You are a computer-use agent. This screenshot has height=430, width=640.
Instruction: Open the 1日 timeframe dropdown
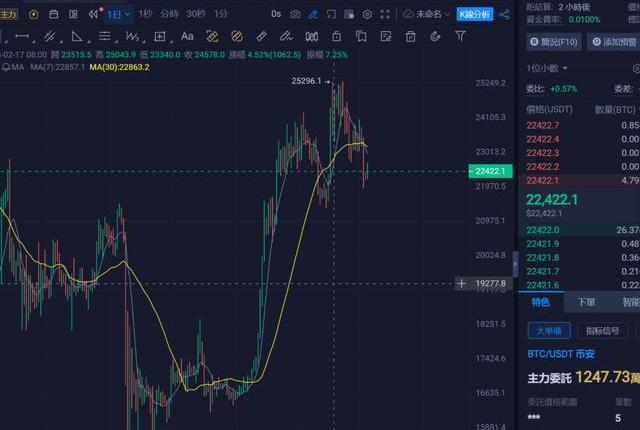(x=119, y=15)
